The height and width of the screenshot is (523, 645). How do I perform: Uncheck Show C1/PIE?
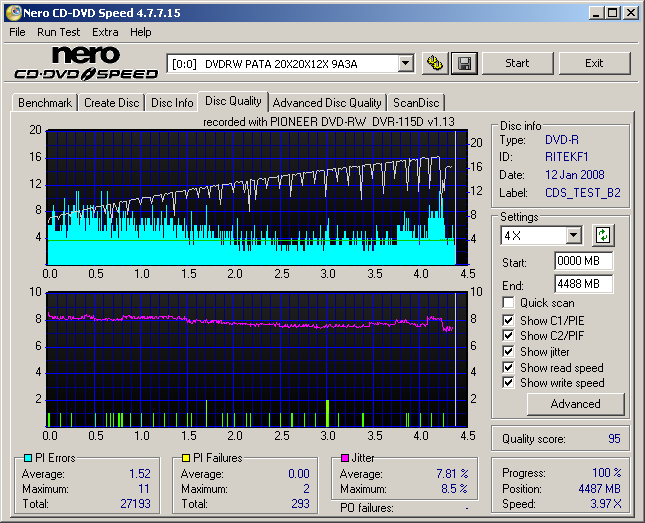click(x=508, y=320)
